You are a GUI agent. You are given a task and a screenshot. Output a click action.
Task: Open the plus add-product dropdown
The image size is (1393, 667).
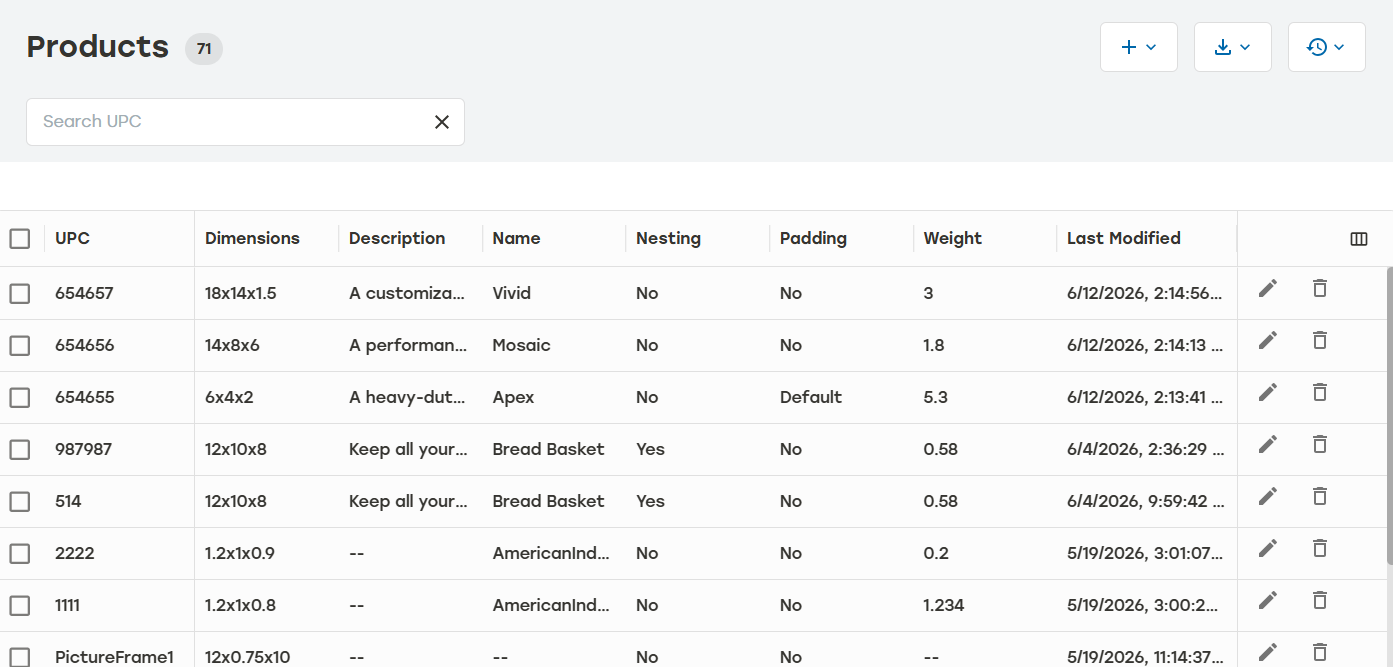click(x=1139, y=47)
